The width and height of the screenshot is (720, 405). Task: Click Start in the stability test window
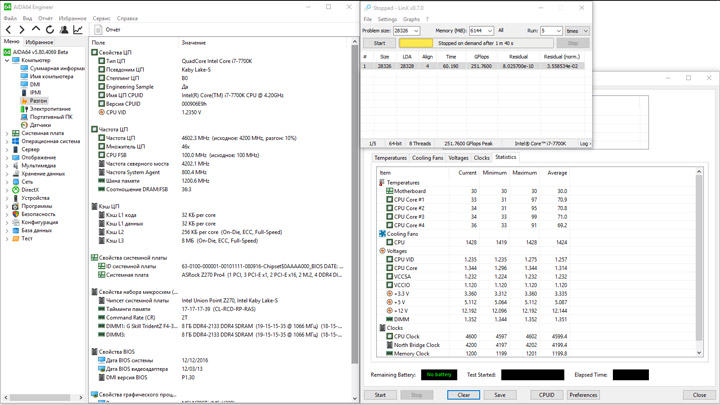pyautogui.click(x=380, y=395)
